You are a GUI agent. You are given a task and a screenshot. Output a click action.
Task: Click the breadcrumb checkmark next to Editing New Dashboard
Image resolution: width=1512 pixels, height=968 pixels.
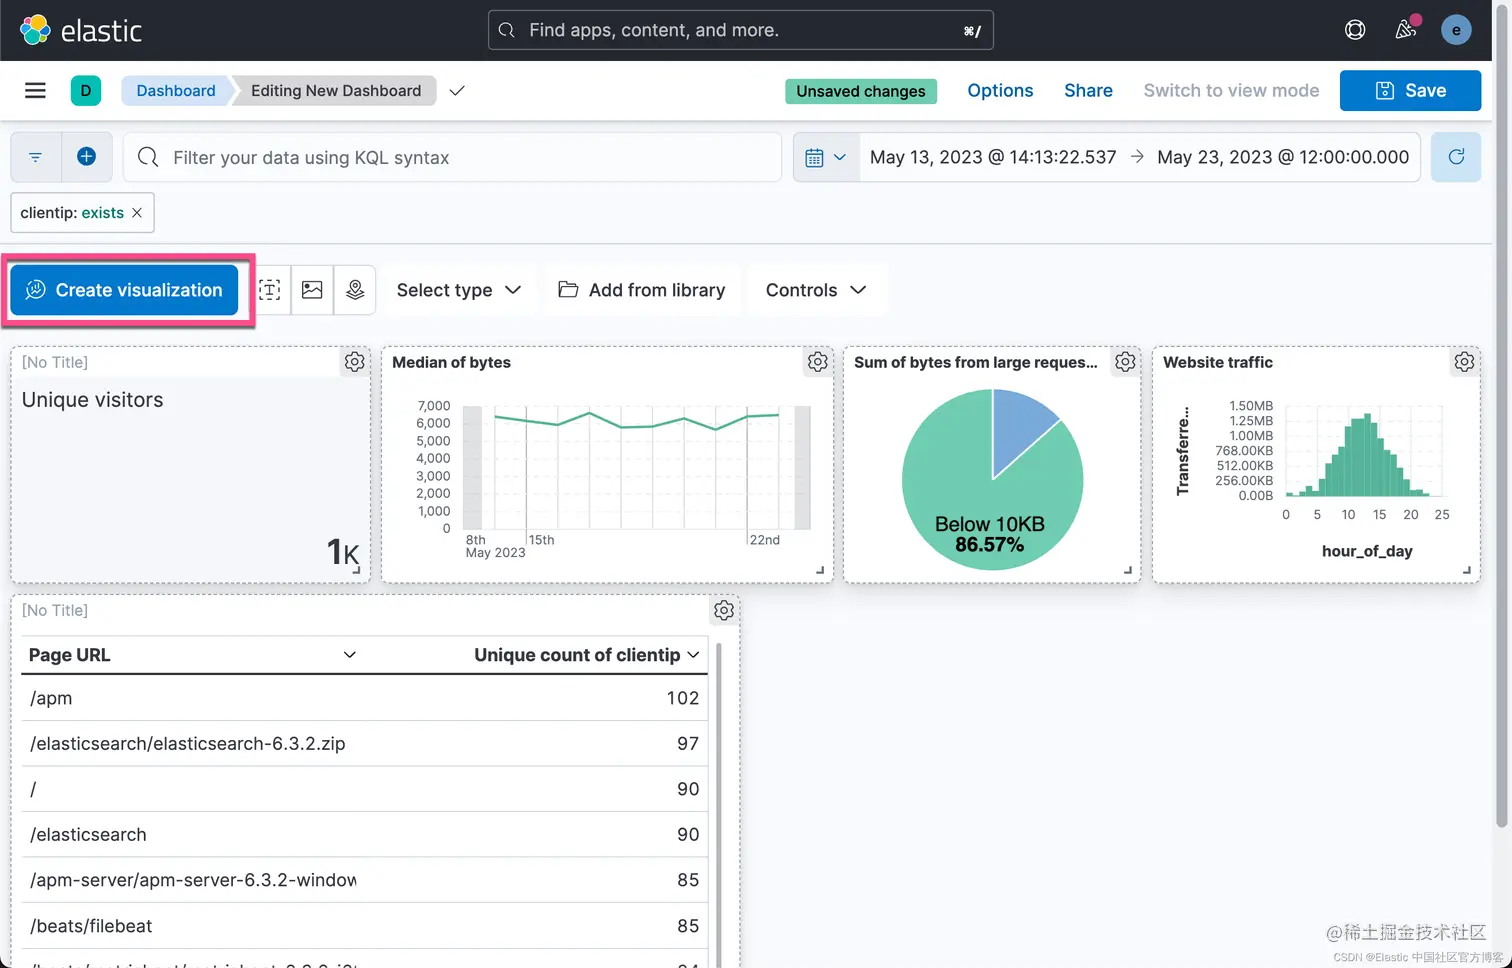click(457, 90)
